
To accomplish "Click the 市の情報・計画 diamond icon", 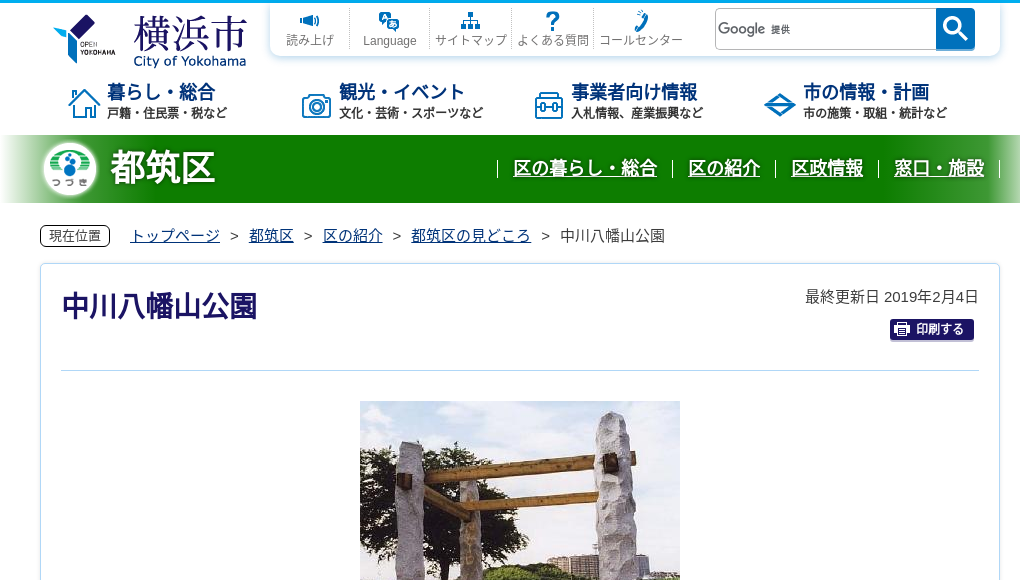I will (779, 103).
